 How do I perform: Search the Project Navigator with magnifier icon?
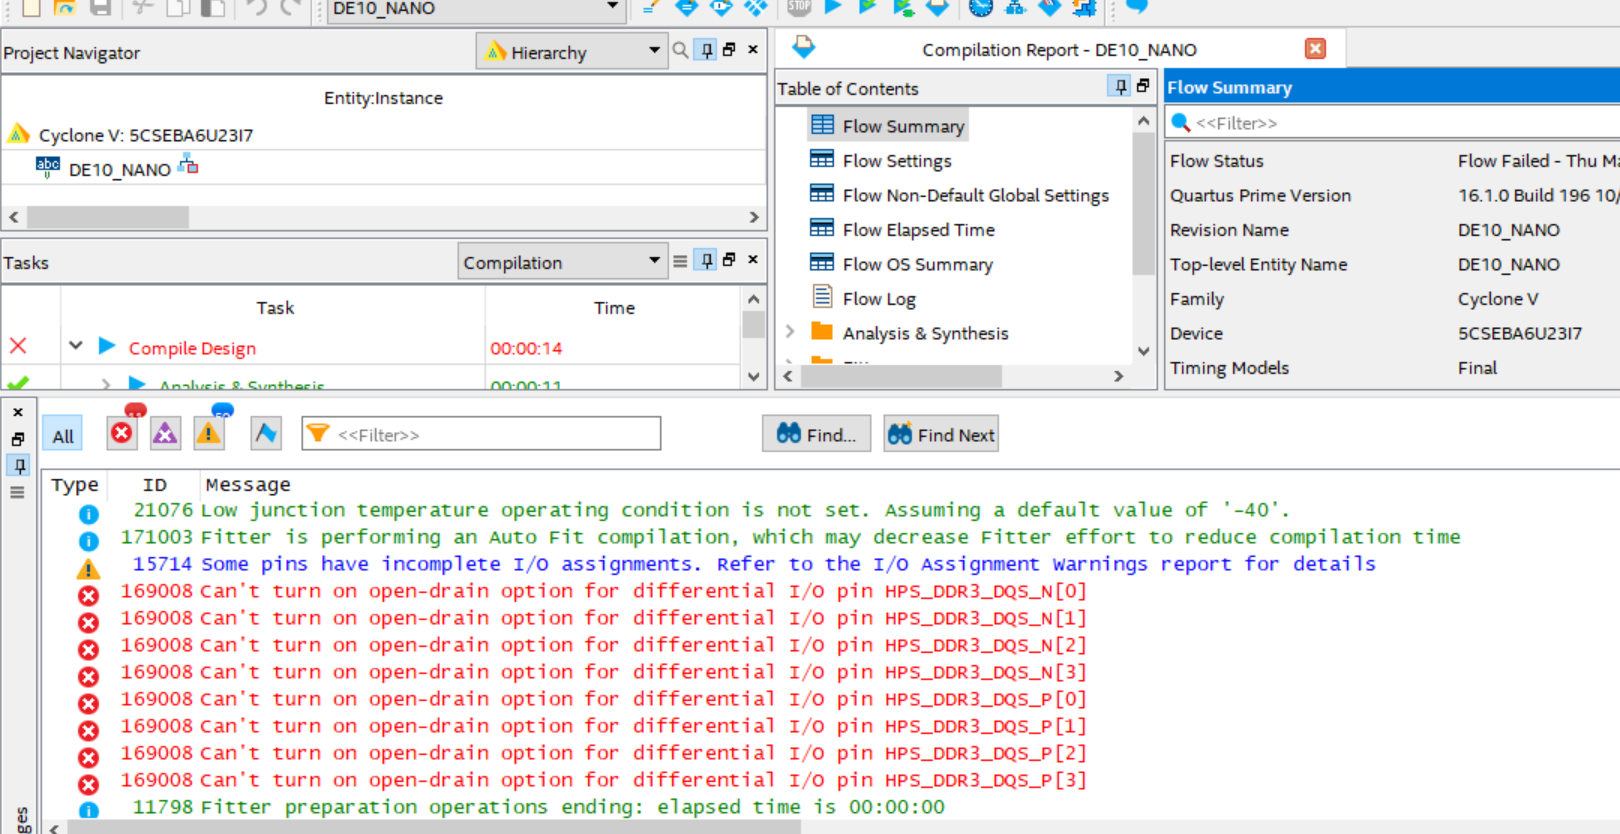681,50
